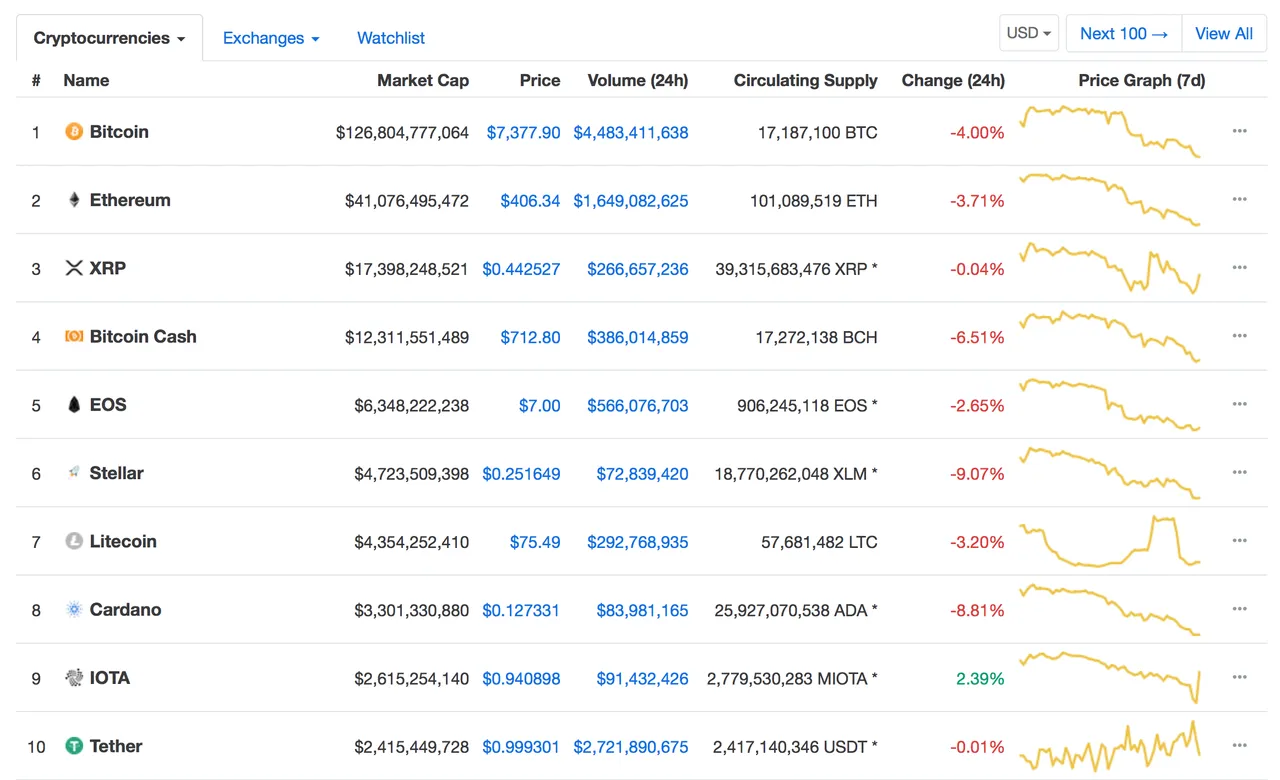
Task: Open the three-dot menu for Stellar
Action: click(1240, 472)
